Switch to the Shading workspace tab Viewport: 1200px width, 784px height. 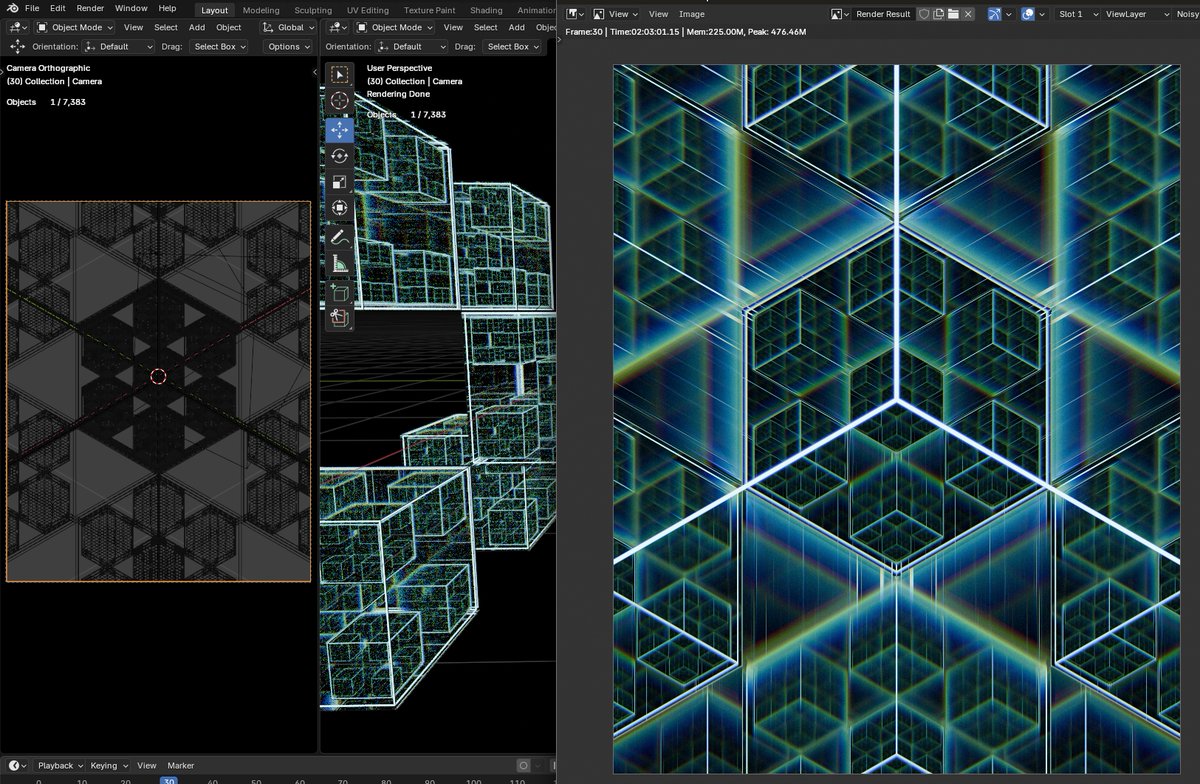click(486, 10)
